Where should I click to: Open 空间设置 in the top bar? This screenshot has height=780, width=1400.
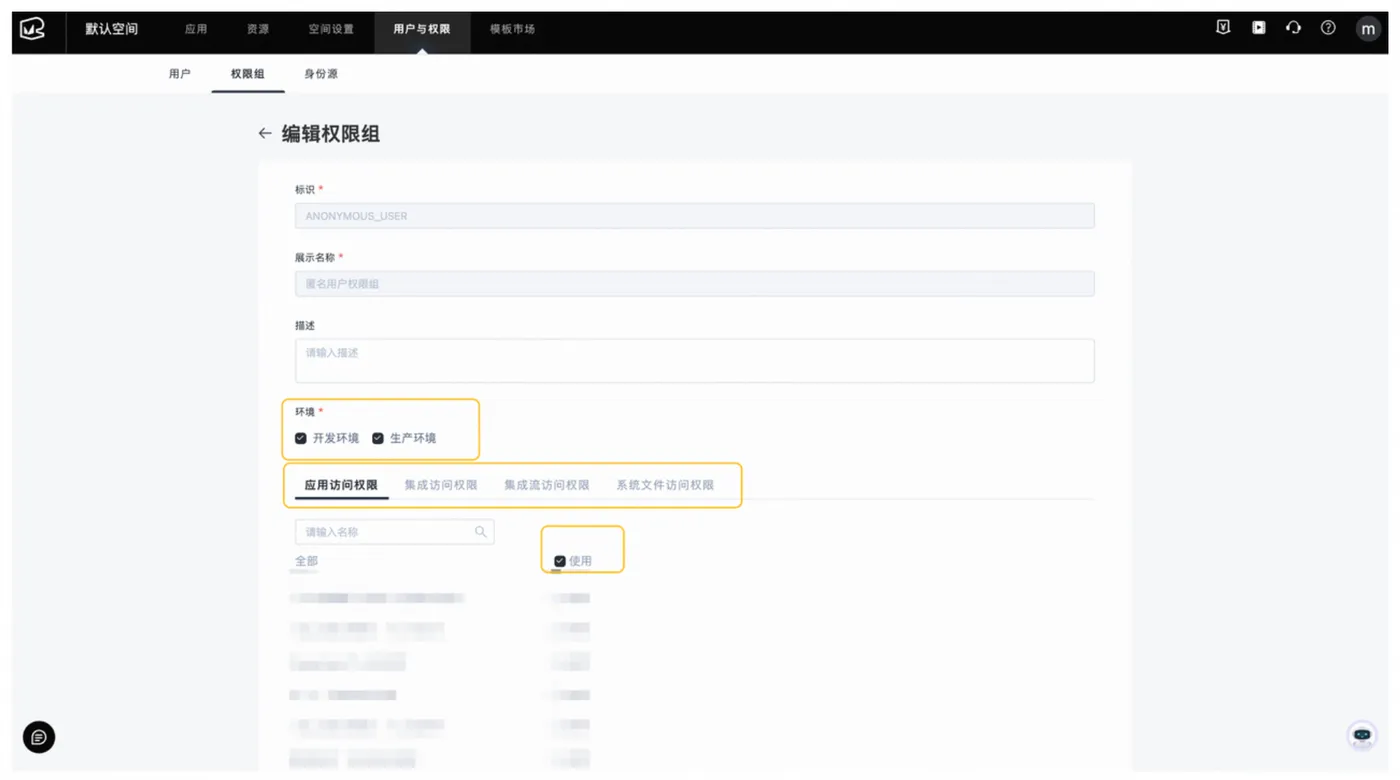(x=331, y=29)
